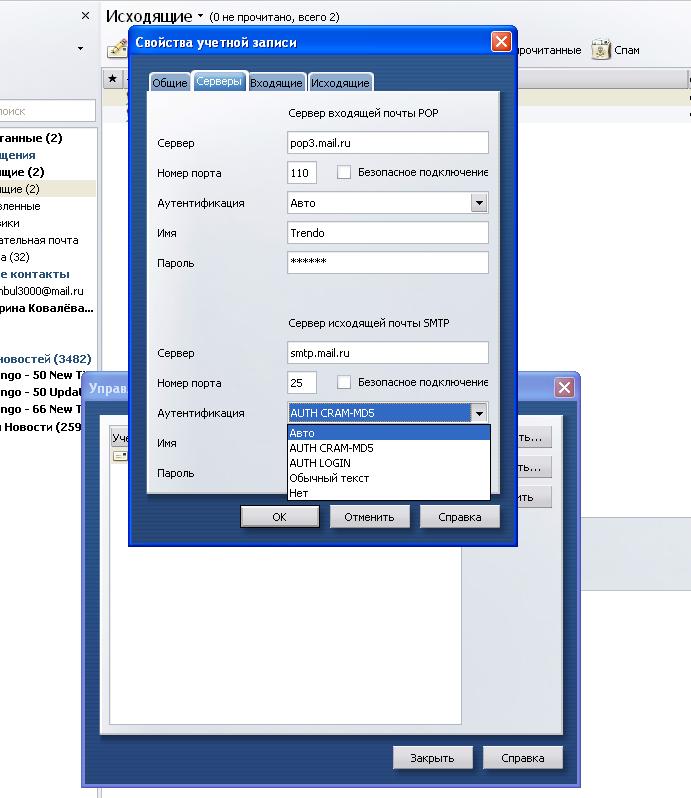Screen dimensions: 691x798
Task: Click the pop3.mail.ru server input field
Action: tap(387, 143)
